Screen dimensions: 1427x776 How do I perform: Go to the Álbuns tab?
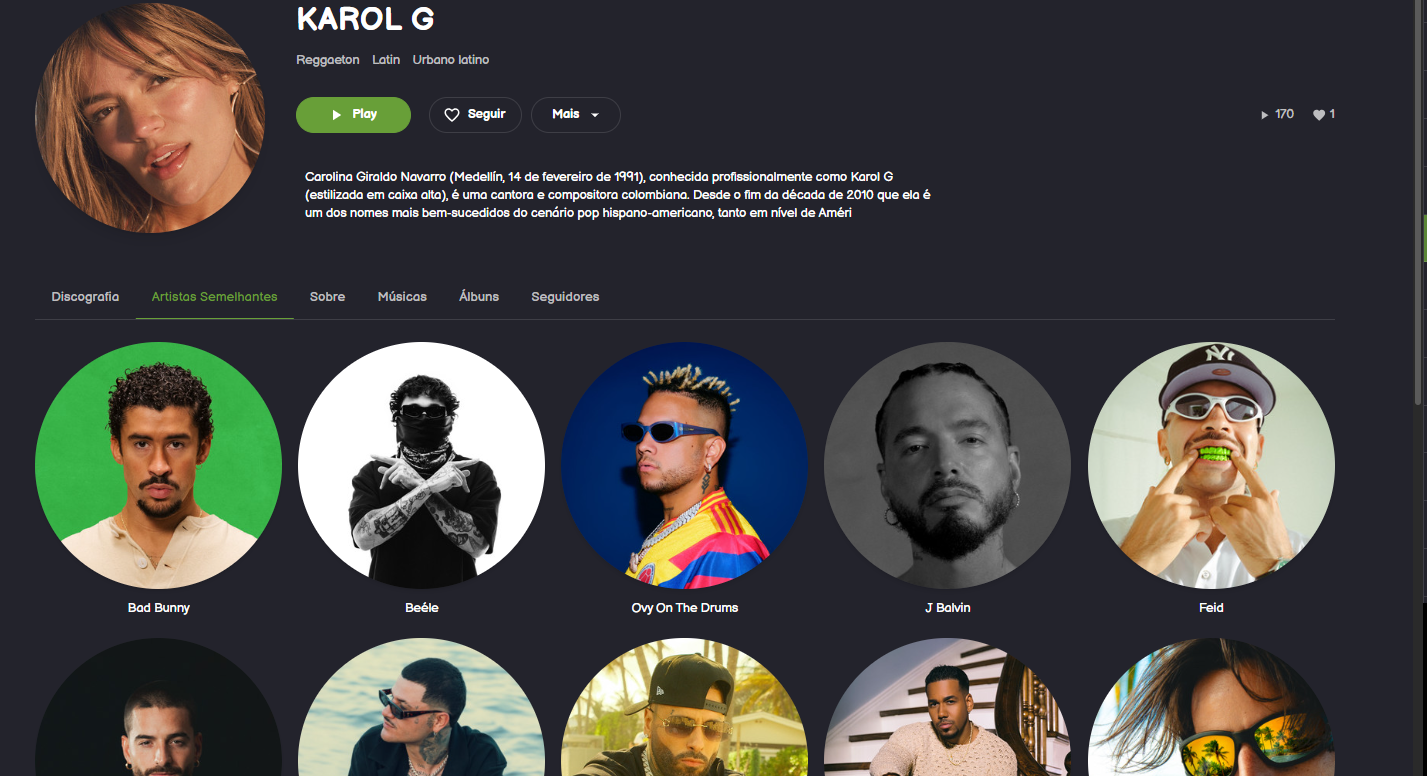479,297
